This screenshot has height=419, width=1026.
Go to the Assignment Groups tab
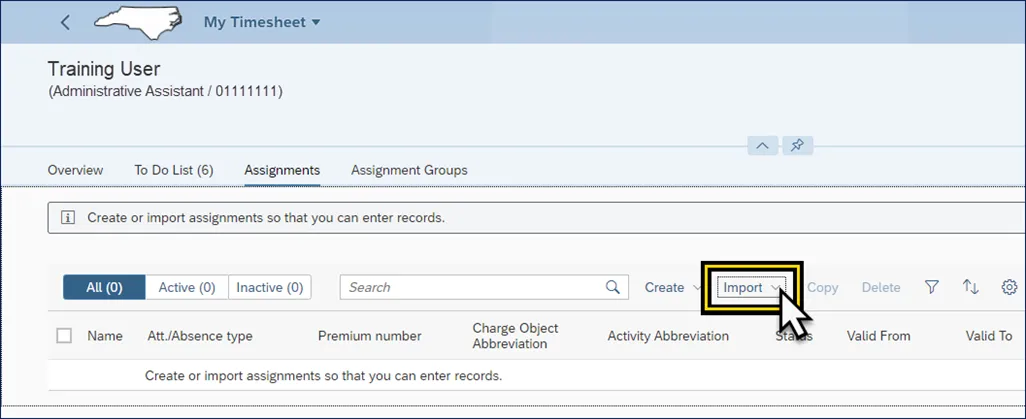point(409,170)
